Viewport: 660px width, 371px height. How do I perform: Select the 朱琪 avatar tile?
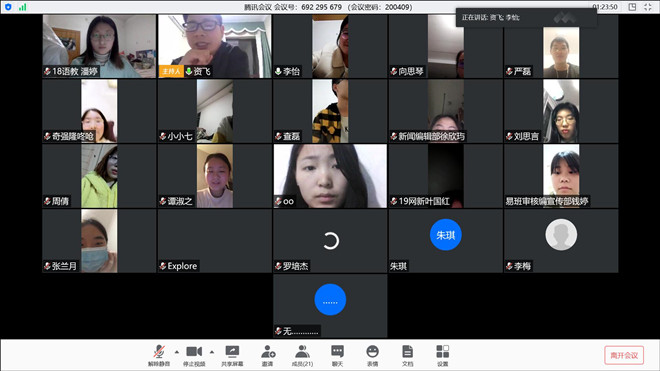coord(445,241)
